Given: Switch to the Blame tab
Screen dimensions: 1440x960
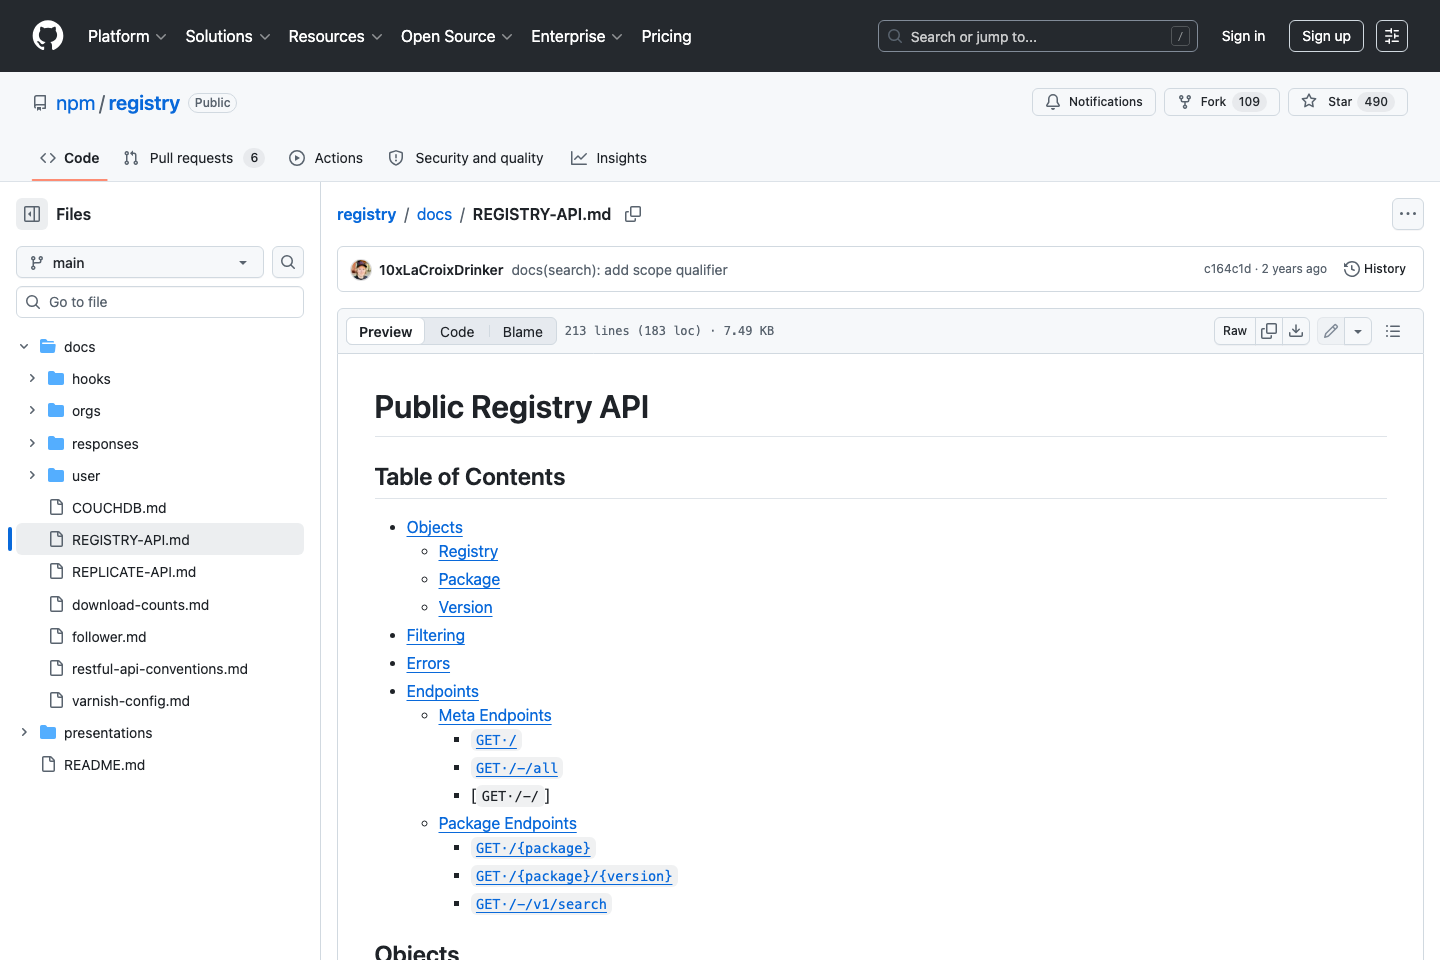Looking at the screenshot, I should click(x=522, y=331).
